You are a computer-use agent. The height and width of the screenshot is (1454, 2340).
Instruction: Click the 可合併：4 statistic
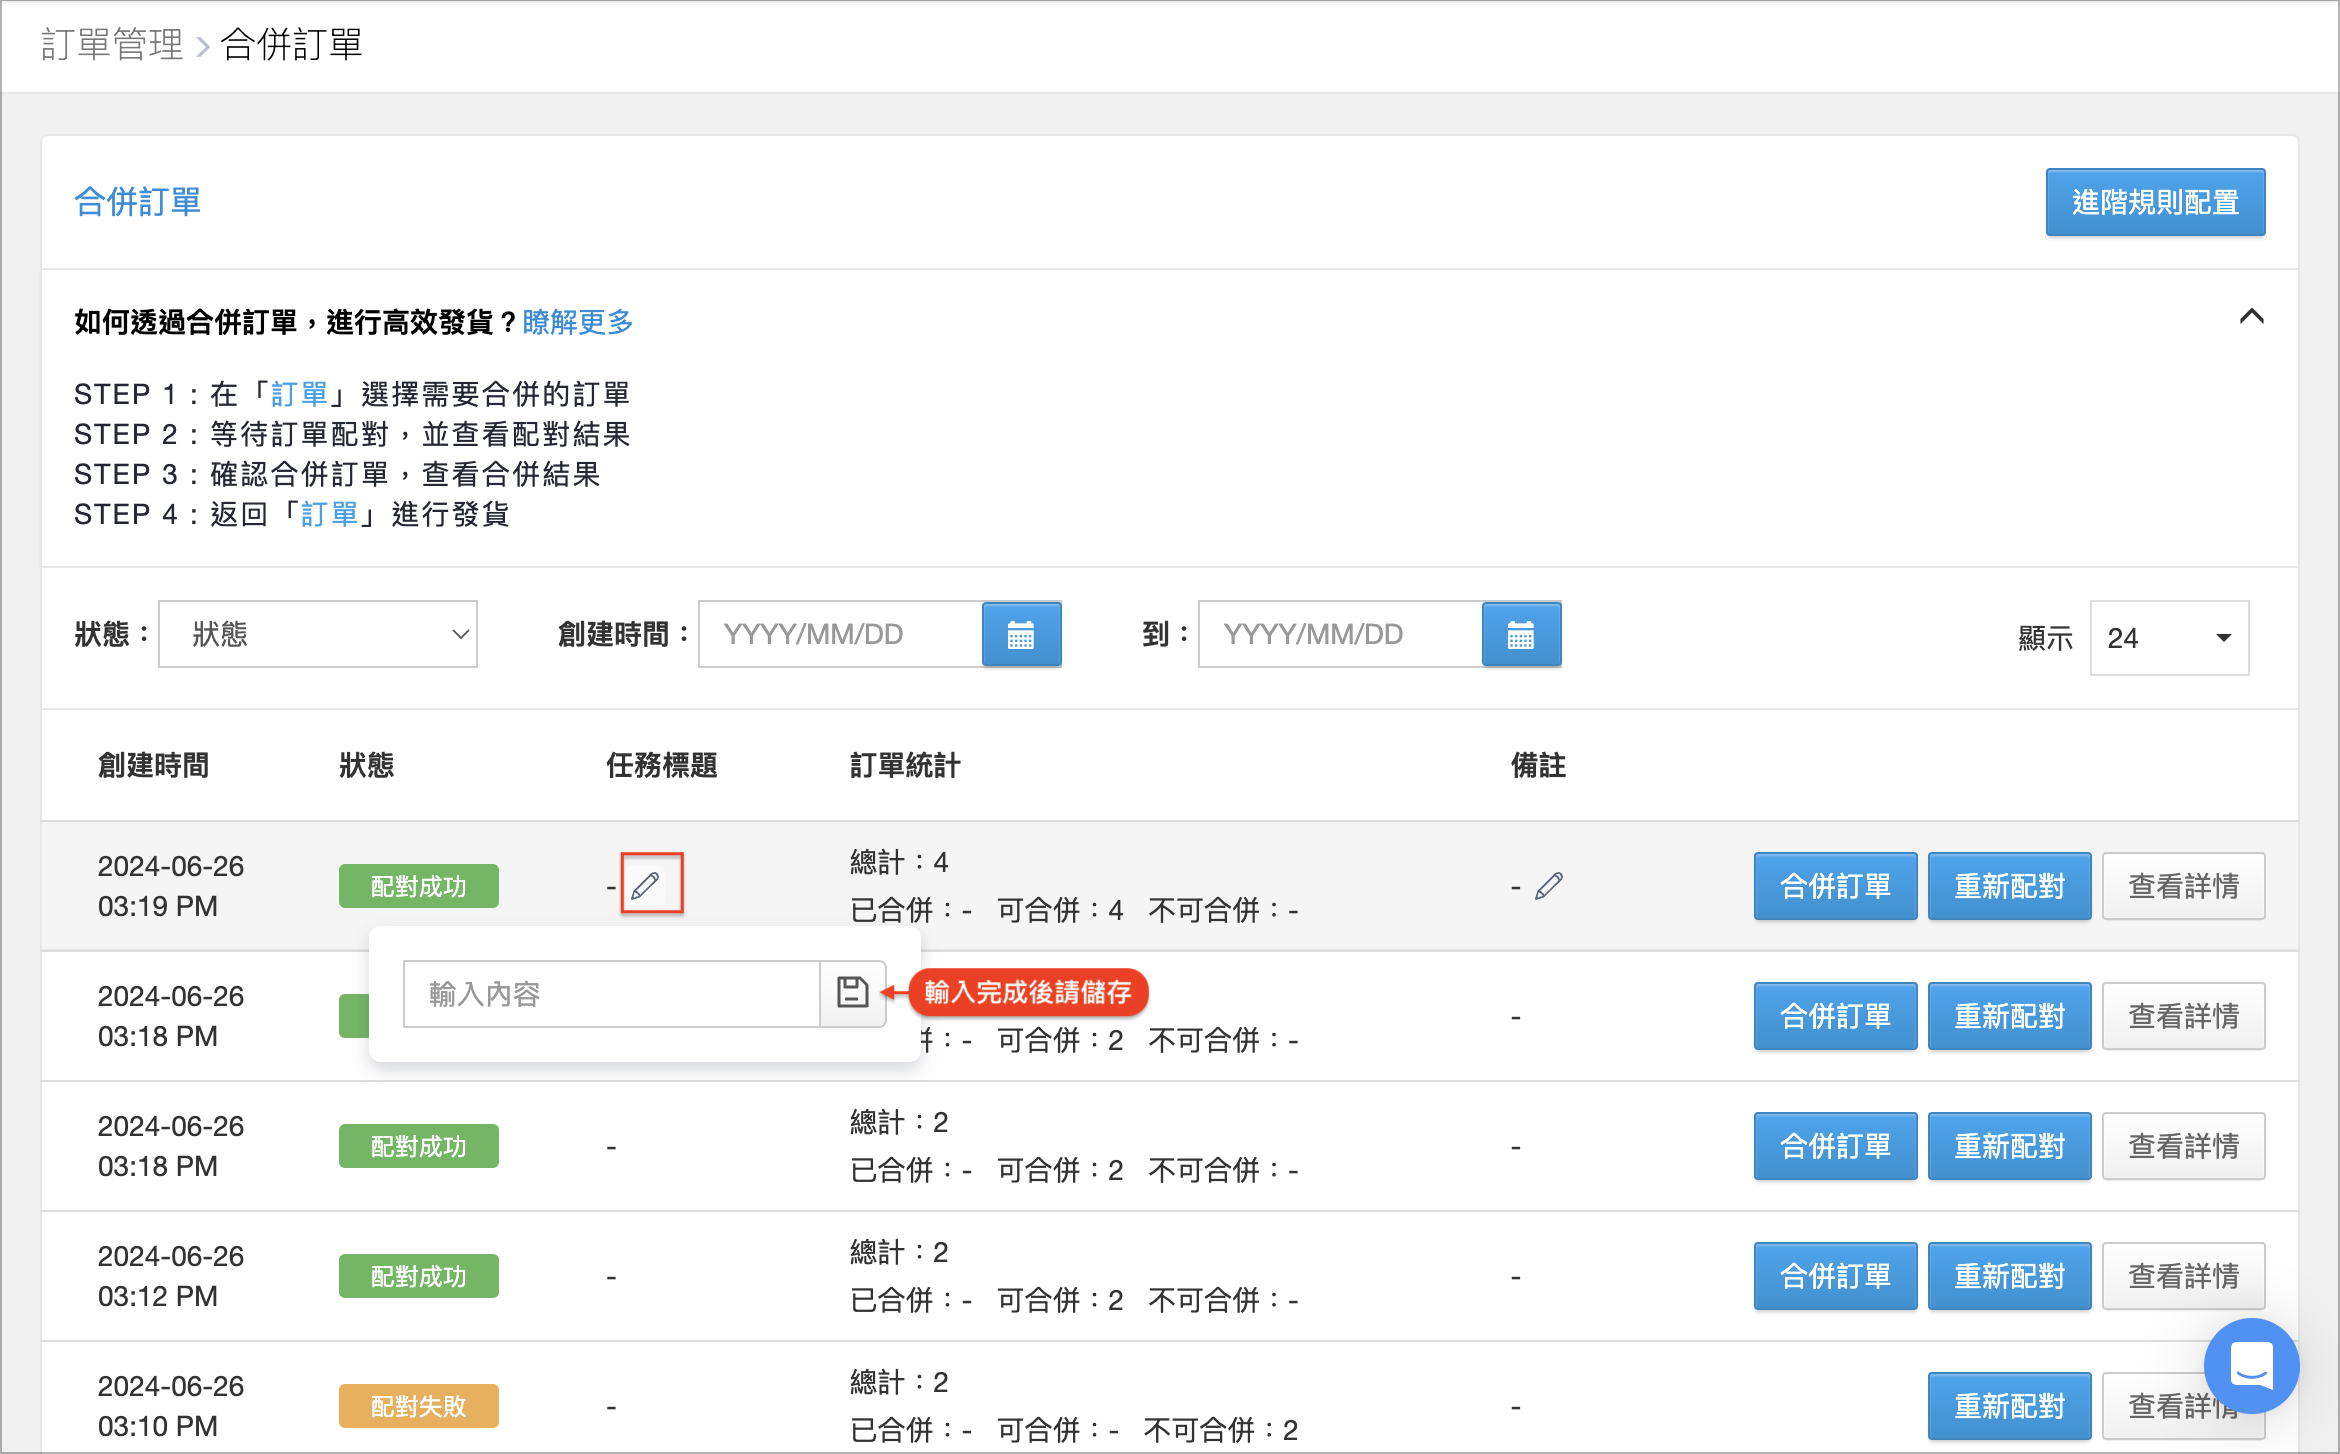1060,910
